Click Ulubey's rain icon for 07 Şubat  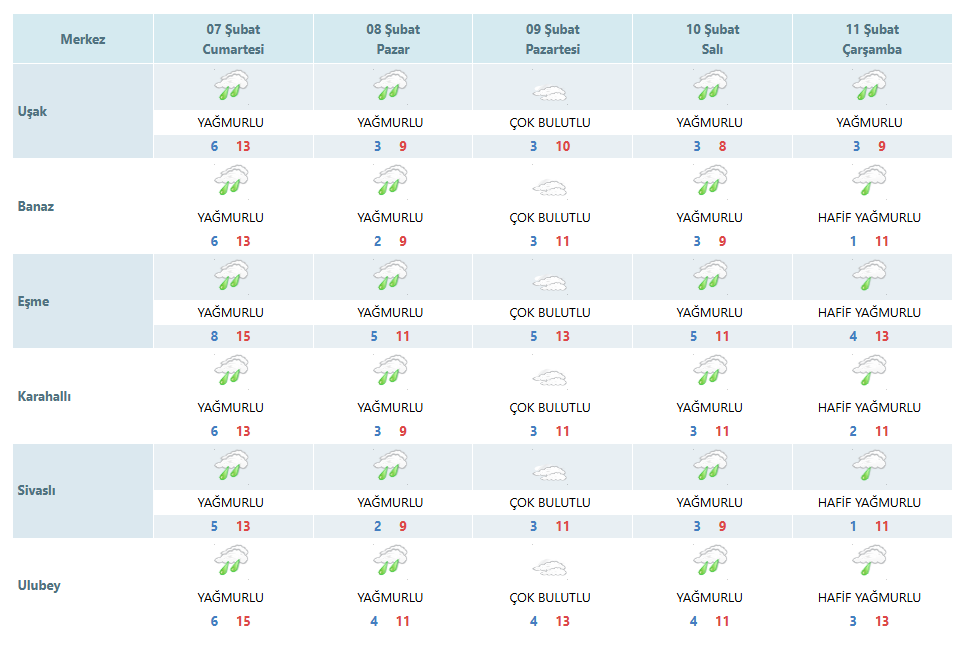pos(231,560)
